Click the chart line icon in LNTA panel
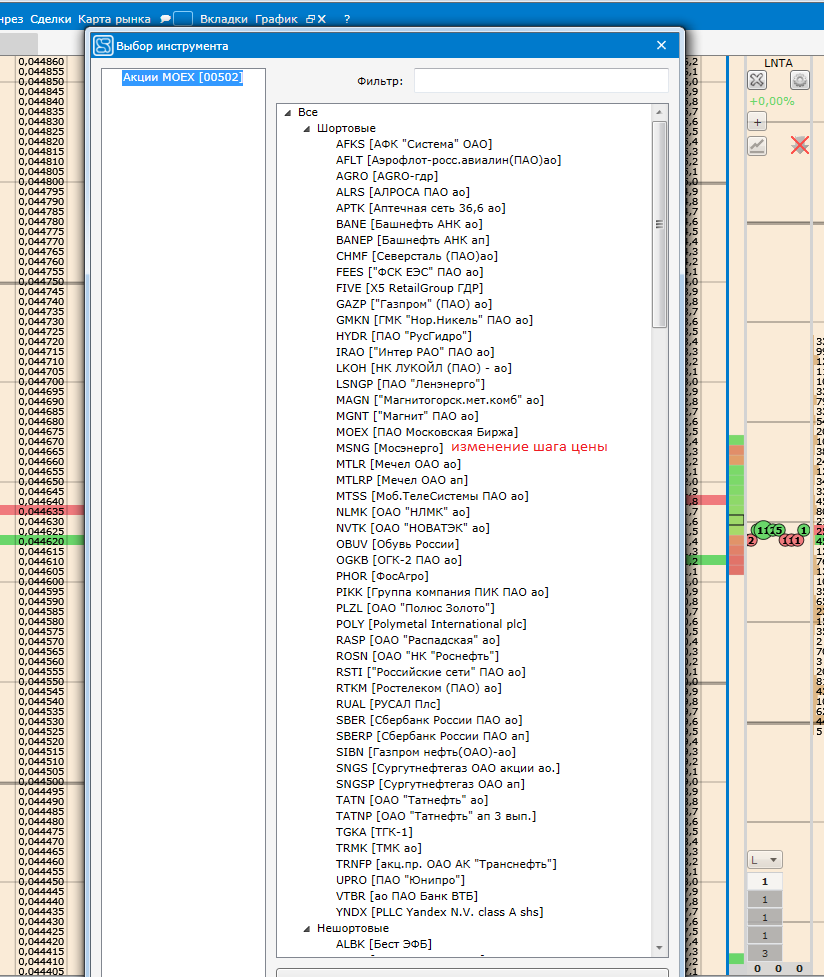This screenshot has width=824, height=977. click(757, 146)
